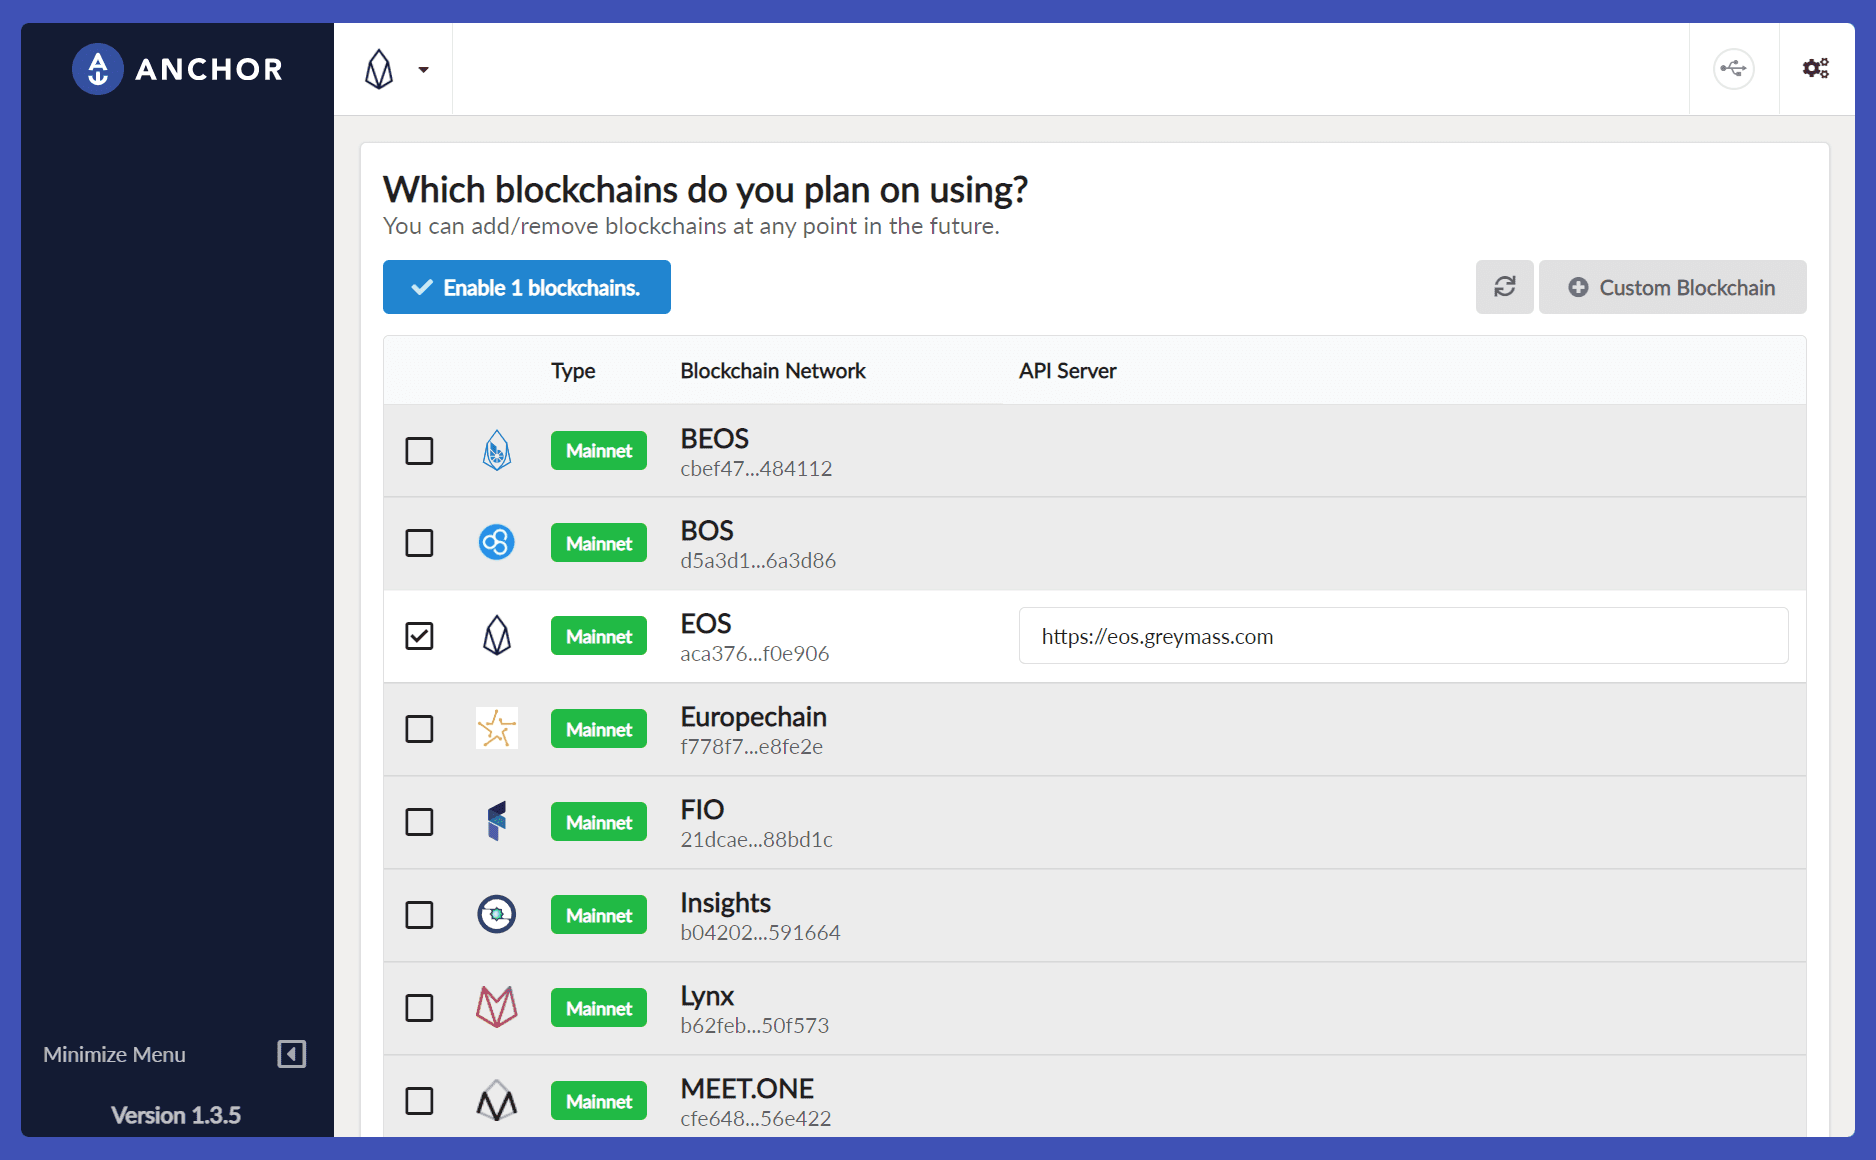Select the EOS network name
1876x1160 pixels.
pos(706,623)
